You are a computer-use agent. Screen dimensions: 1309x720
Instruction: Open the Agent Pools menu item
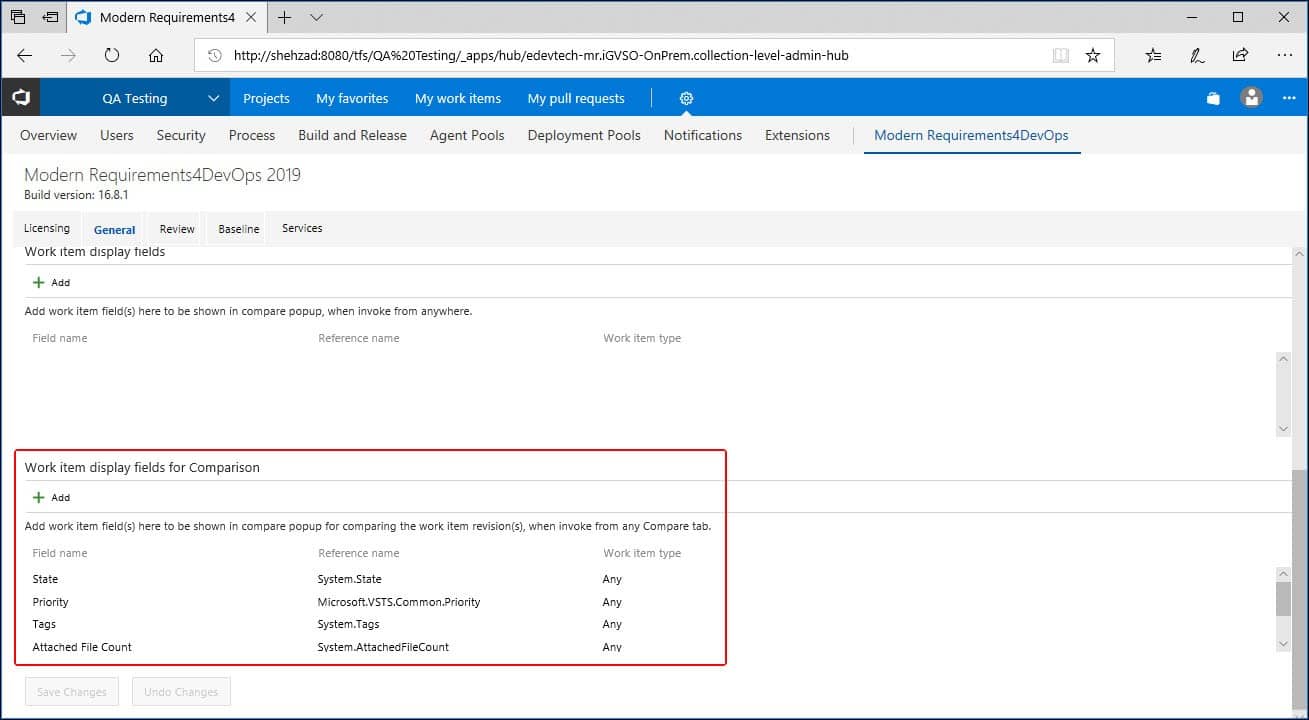[x=467, y=135]
